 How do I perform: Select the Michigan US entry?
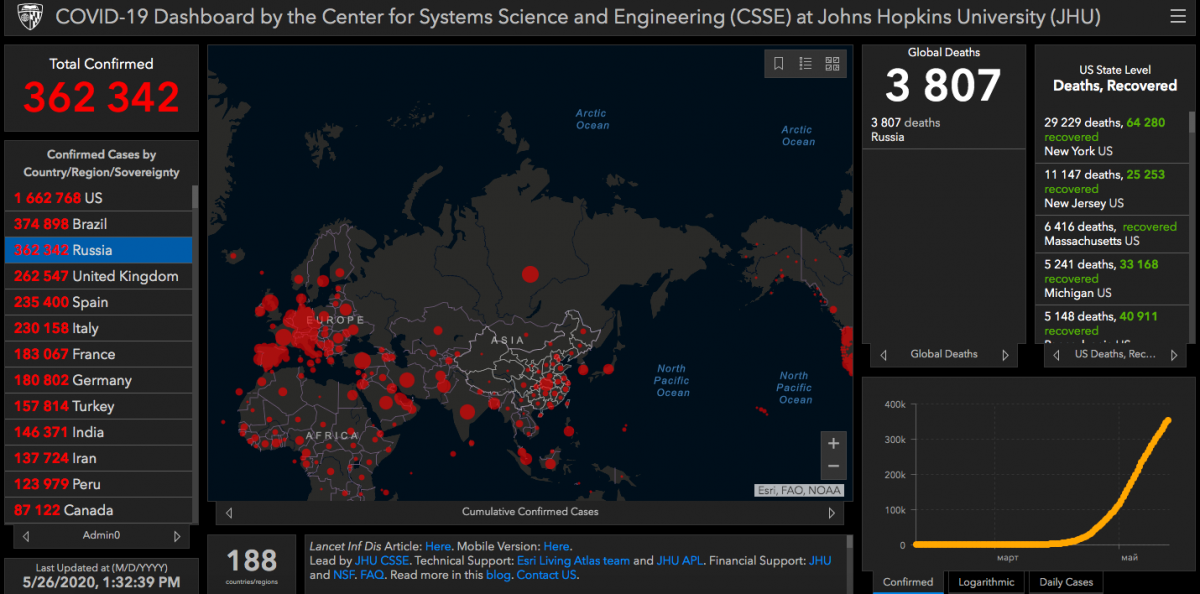[1111, 279]
